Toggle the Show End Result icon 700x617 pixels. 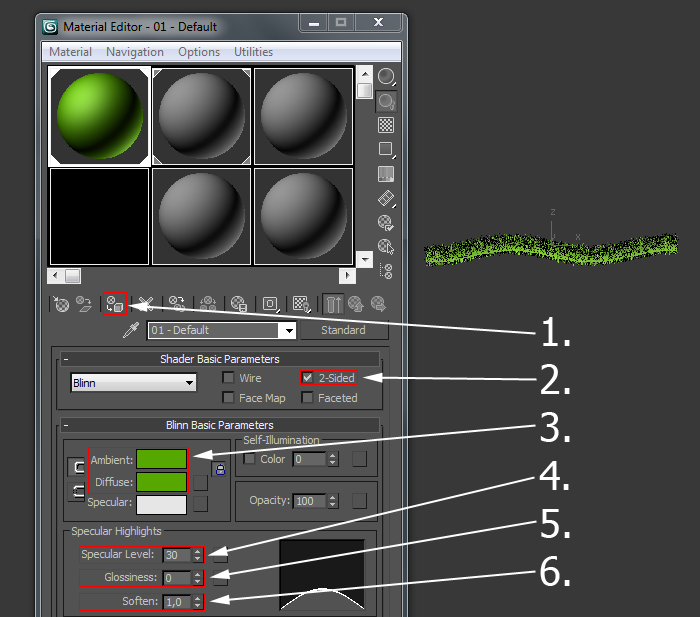333,304
